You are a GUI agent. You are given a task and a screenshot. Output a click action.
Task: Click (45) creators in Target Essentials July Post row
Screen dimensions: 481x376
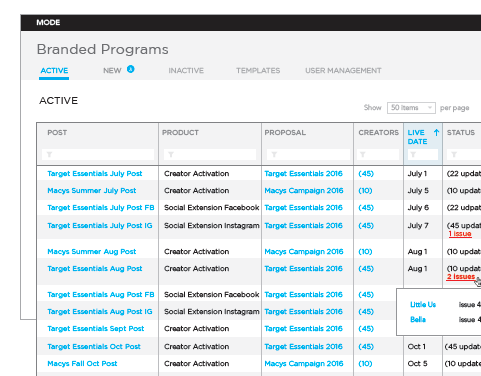tap(366, 174)
